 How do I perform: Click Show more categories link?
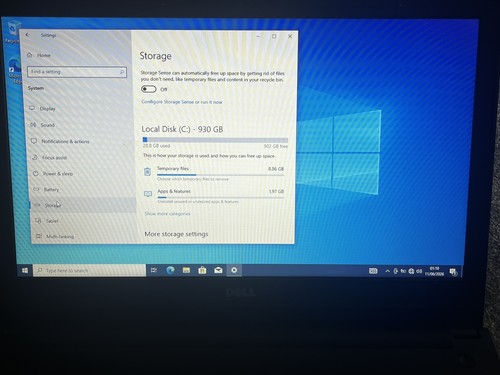167,214
